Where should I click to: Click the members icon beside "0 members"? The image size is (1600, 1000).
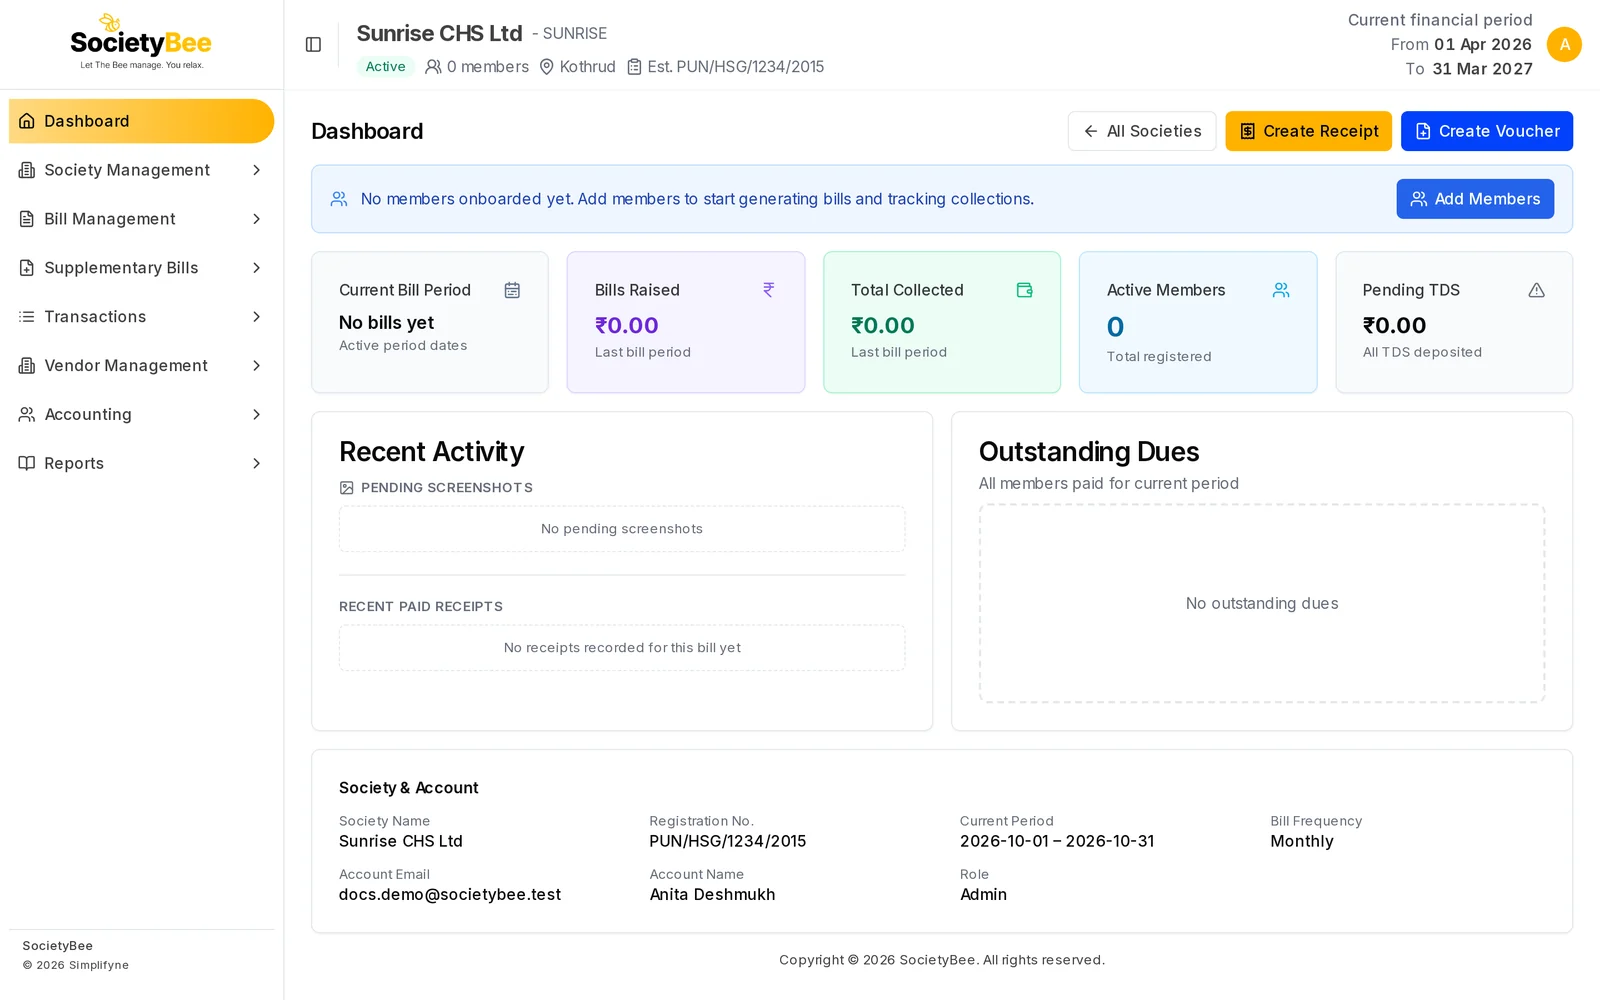(433, 67)
